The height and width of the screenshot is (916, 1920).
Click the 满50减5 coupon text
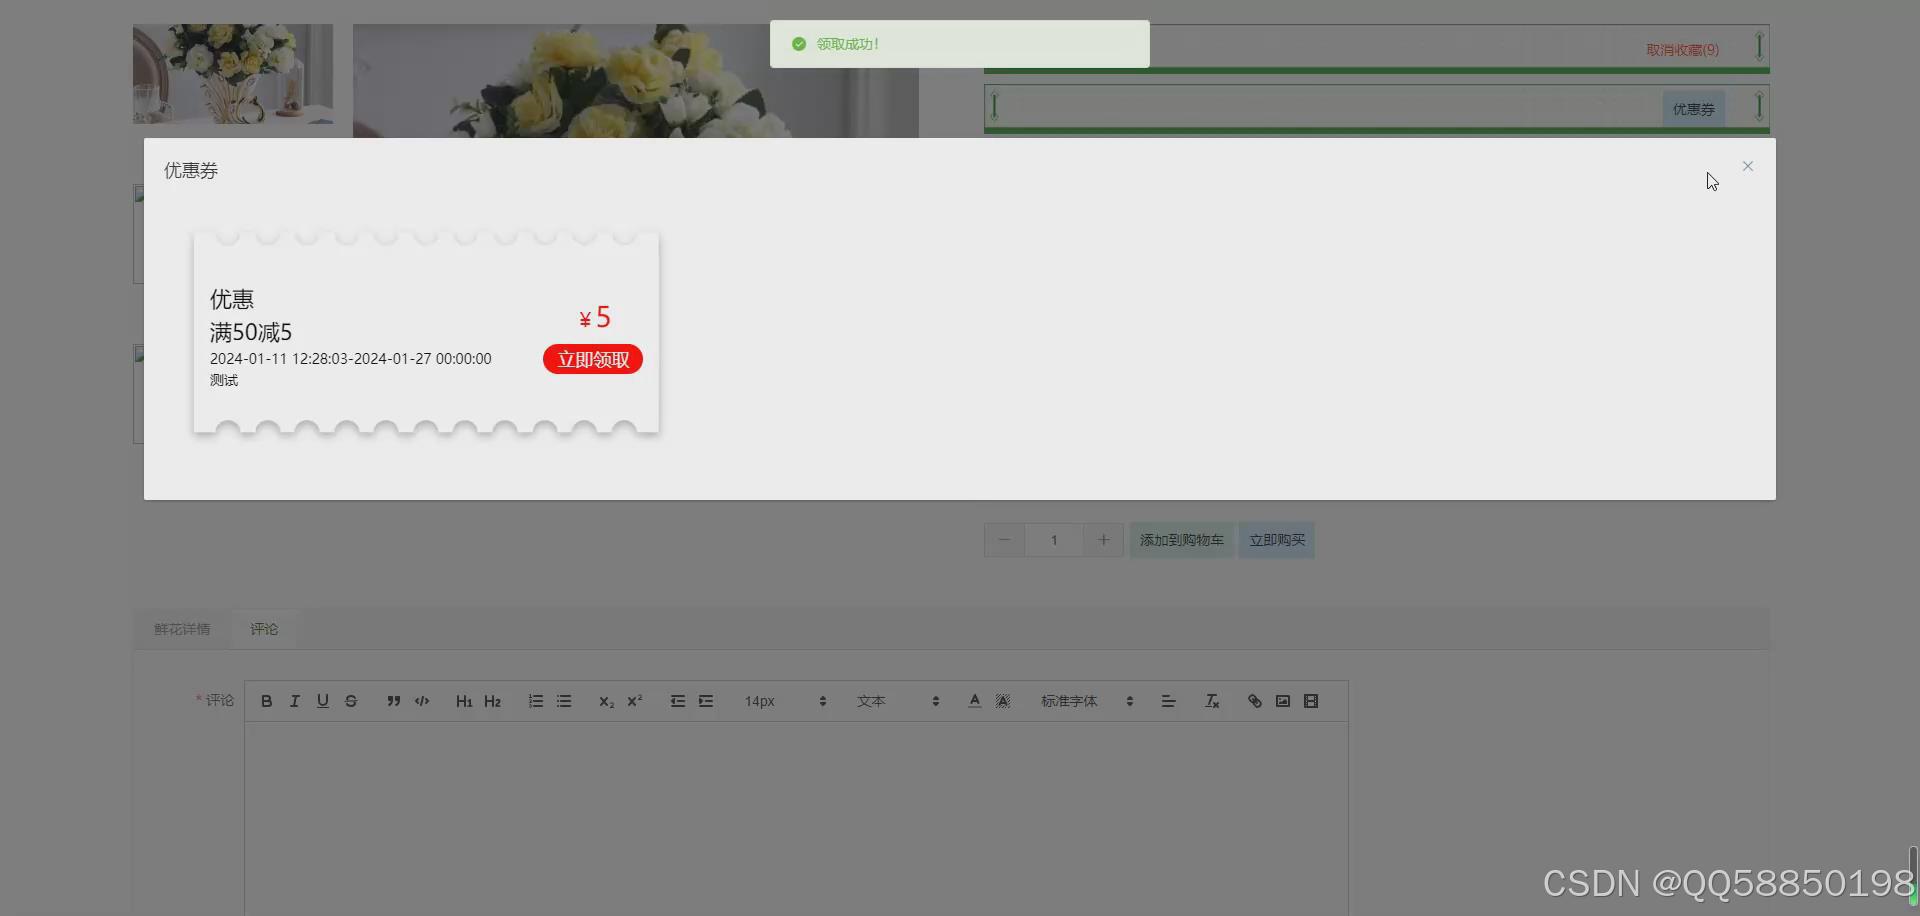click(251, 332)
